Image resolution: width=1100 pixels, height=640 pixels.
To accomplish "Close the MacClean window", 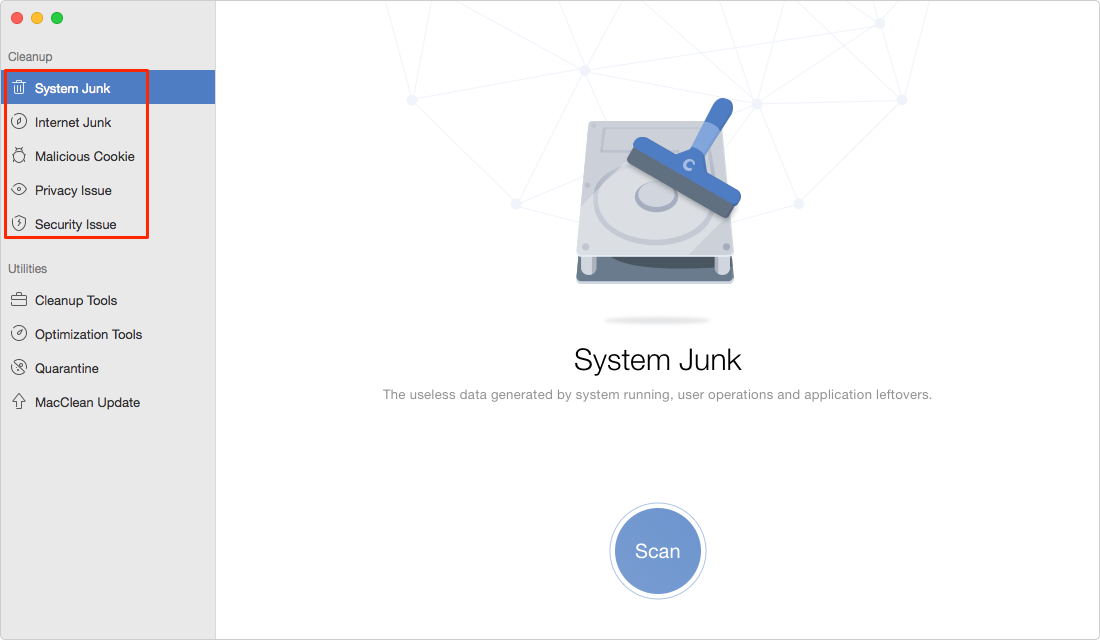I will coord(18,18).
